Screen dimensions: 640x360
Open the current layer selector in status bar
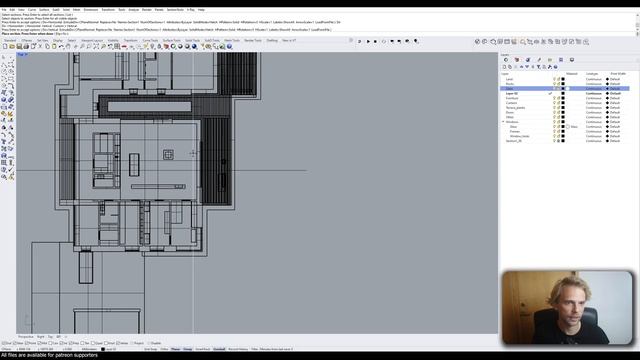coord(109,349)
